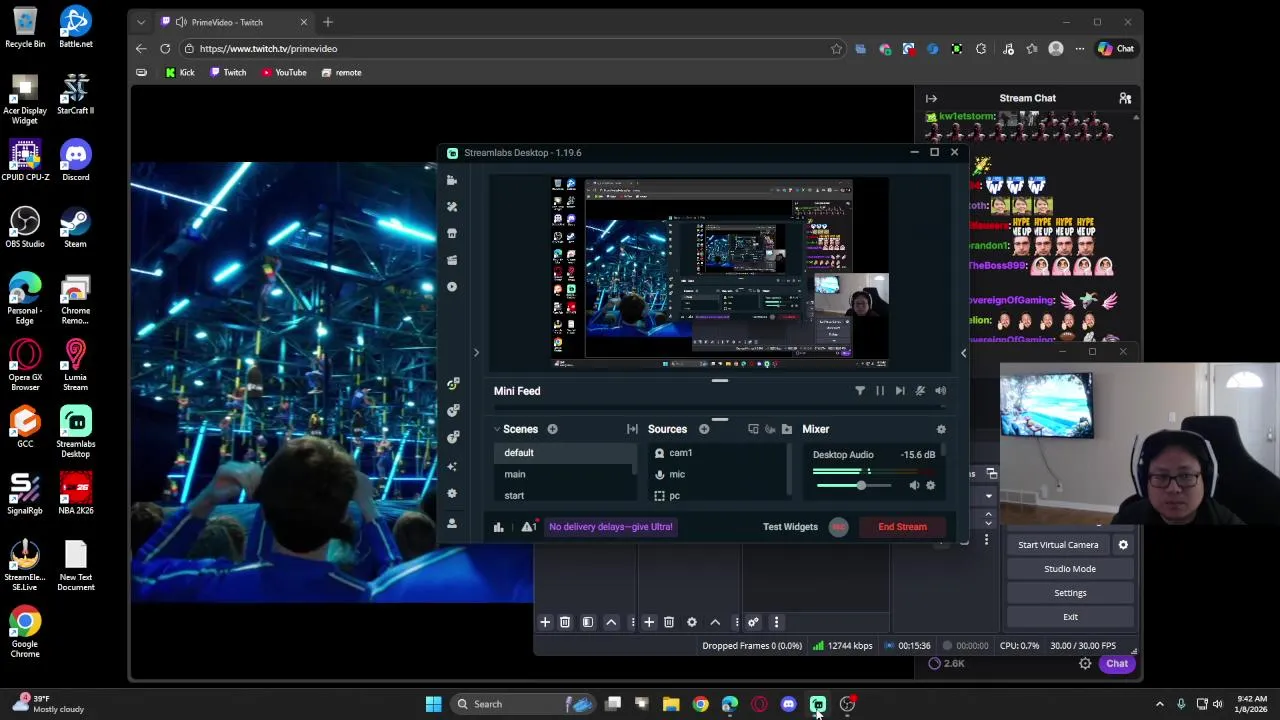Mute Desktop Audio in Streamlabs Mixer
The width and height of the screenshot is (1280, 720).
(914, 486)
